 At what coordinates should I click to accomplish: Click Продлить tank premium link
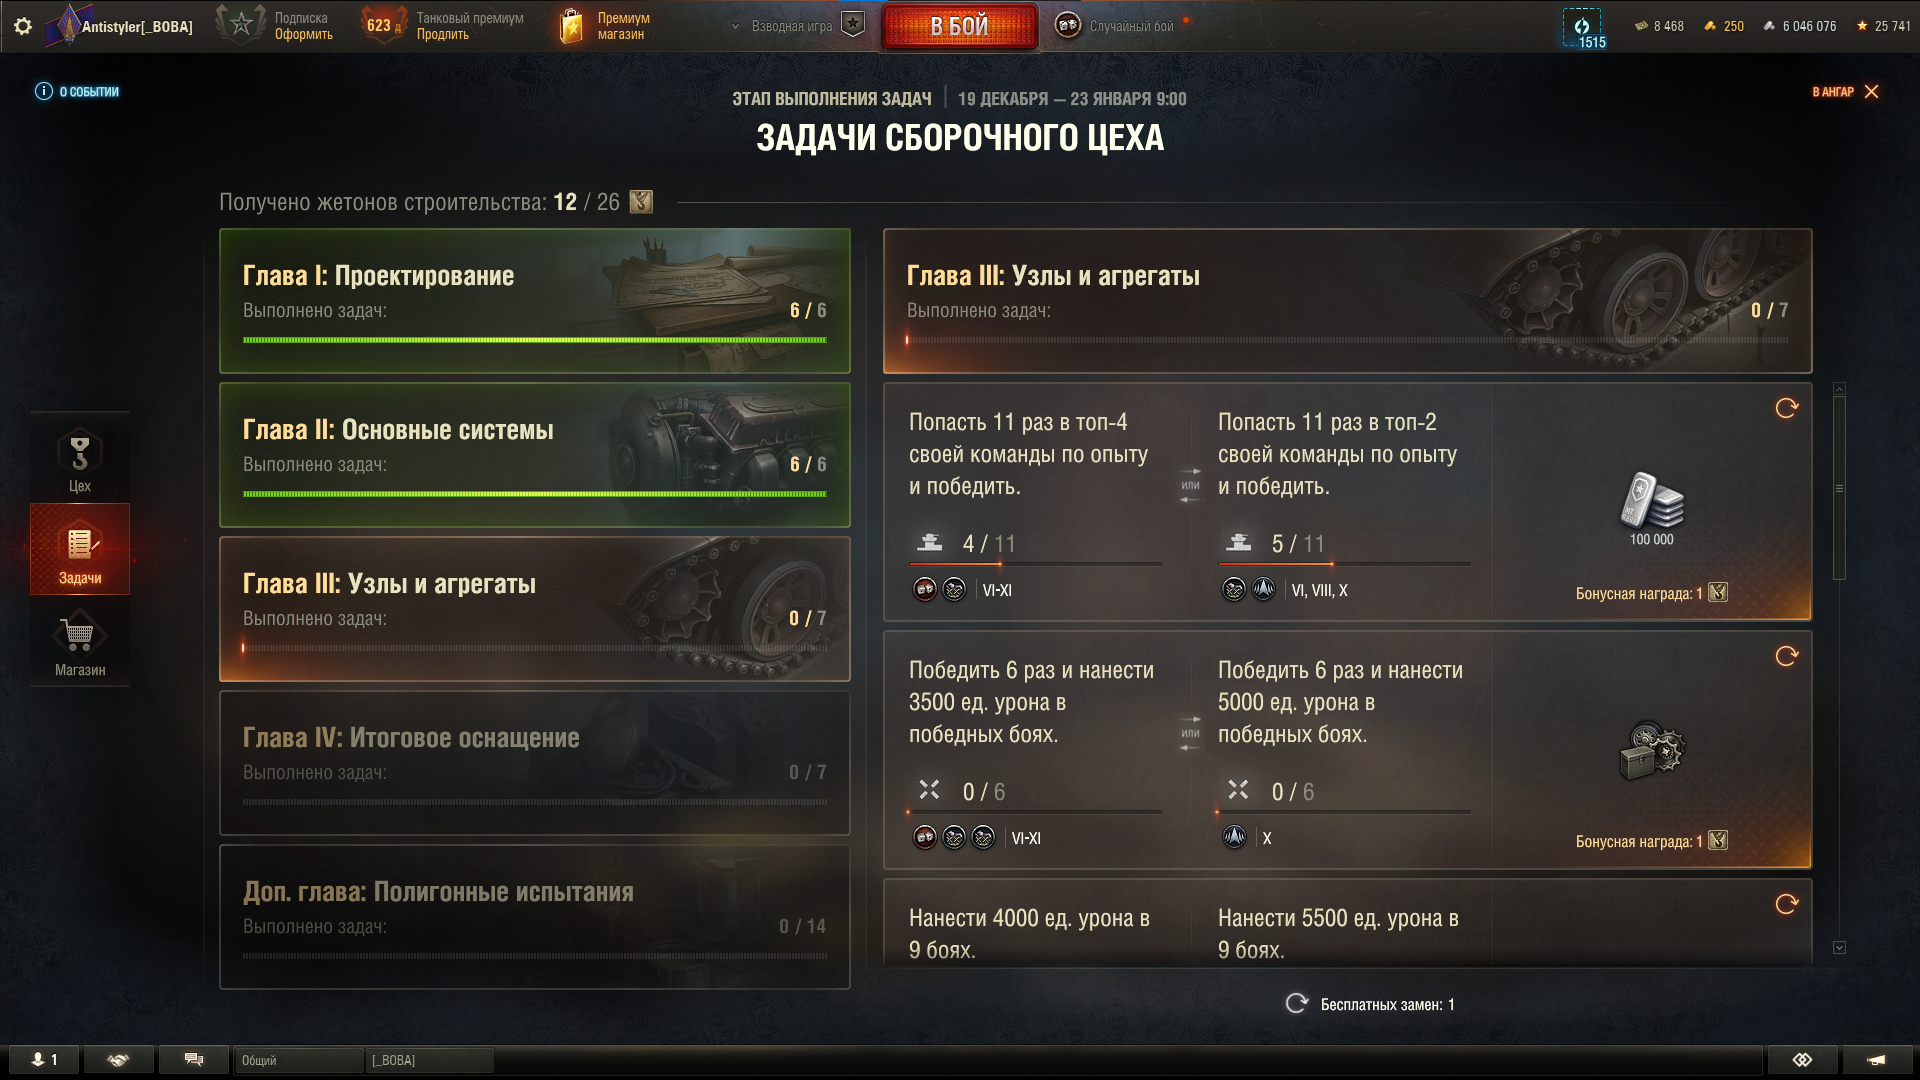442,34
